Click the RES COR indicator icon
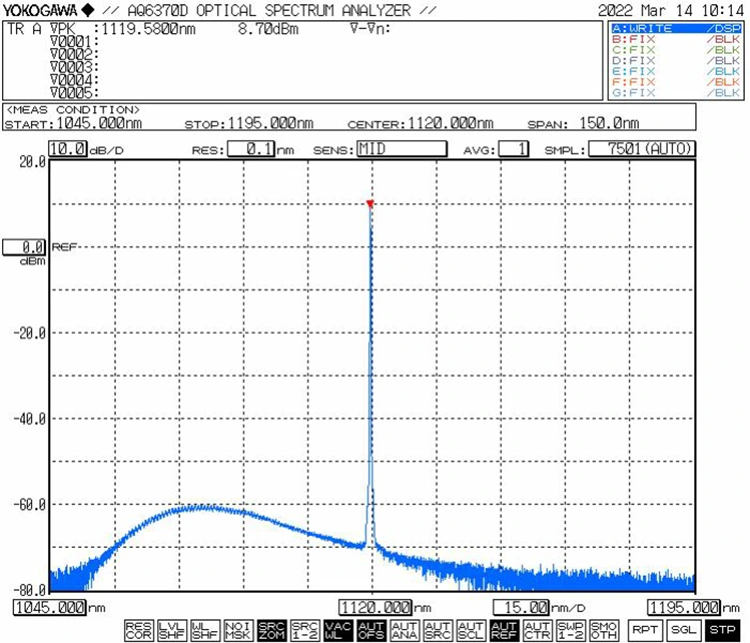Screen dimensions: 750x643 (x=139, y=630)
